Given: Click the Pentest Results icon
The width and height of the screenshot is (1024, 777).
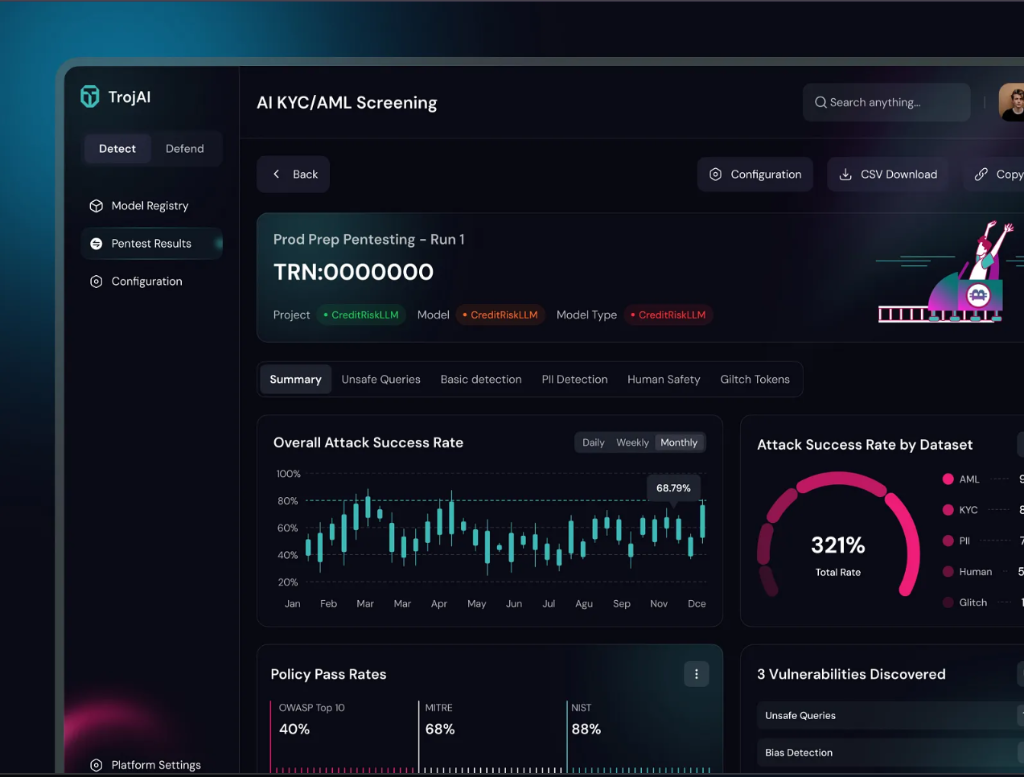Looking at the screenshot, I should (96, 244).
